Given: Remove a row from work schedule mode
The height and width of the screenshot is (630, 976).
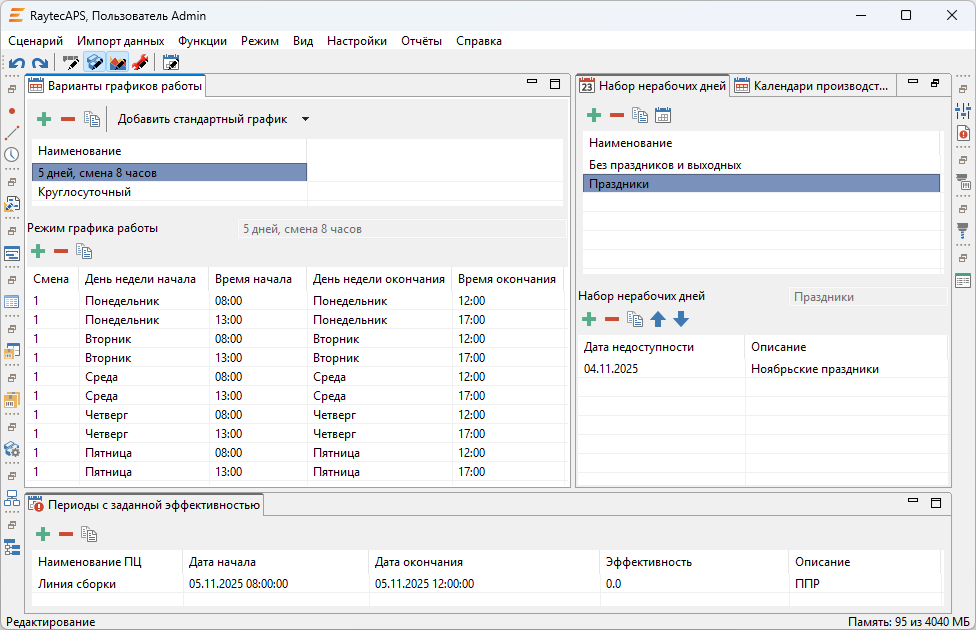Looking at the screenshot, I should 61,252.
